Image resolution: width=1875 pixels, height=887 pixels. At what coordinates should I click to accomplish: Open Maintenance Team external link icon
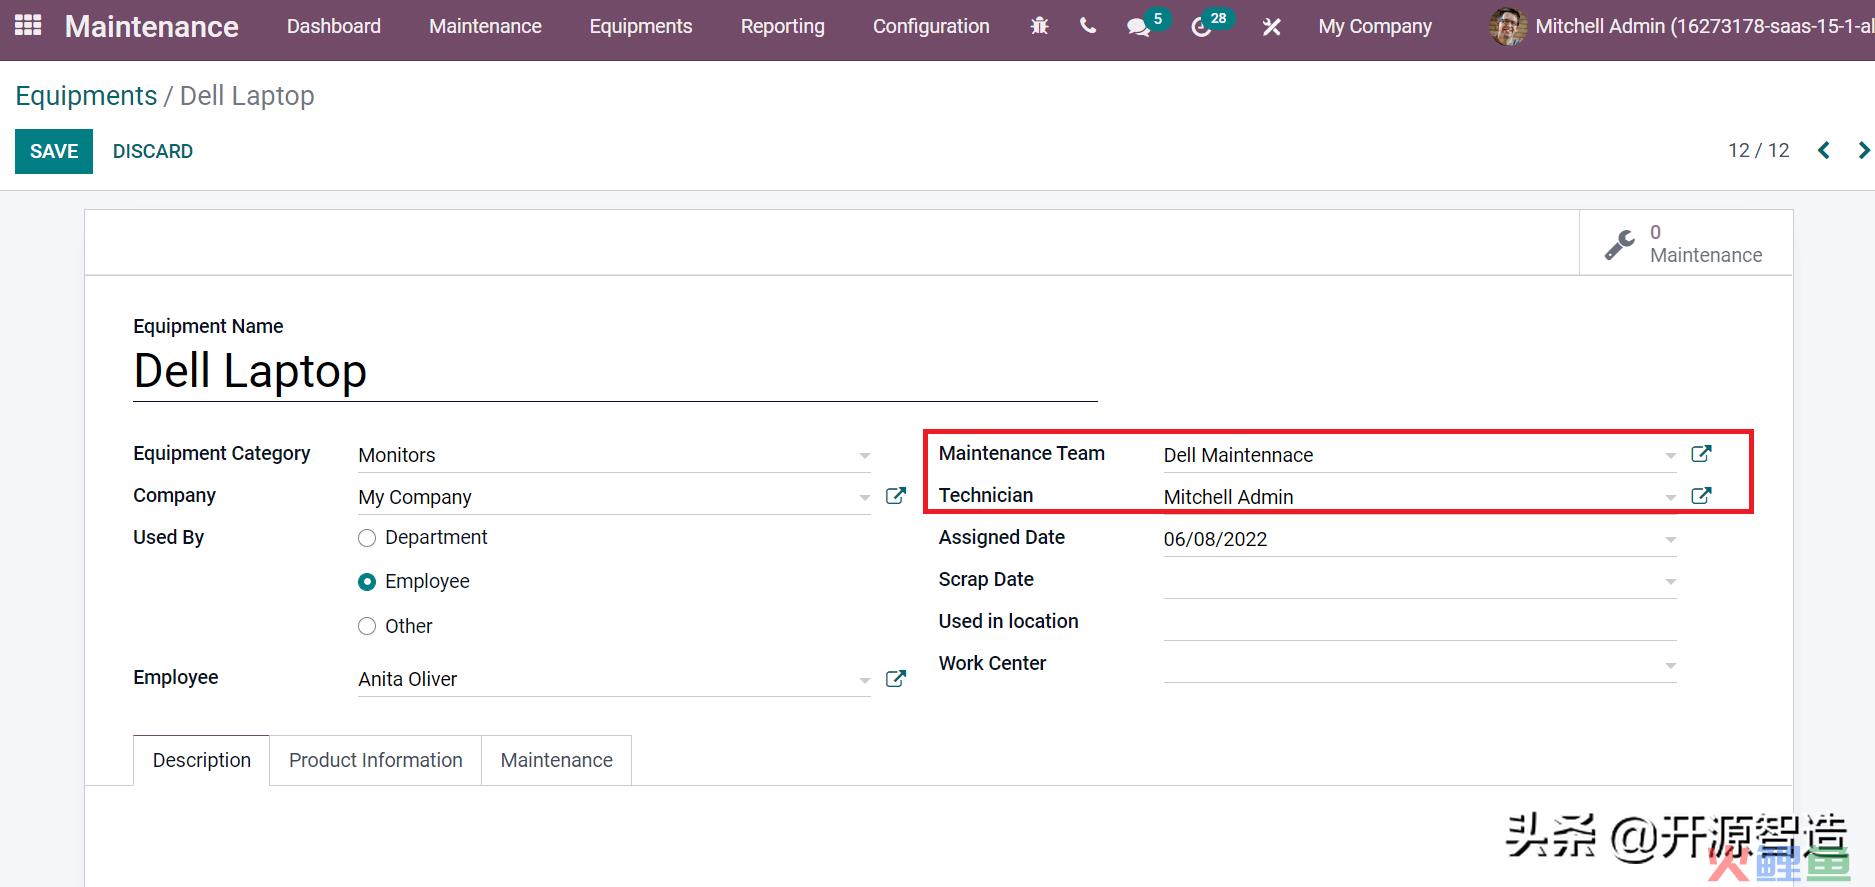pos(1701,453)
